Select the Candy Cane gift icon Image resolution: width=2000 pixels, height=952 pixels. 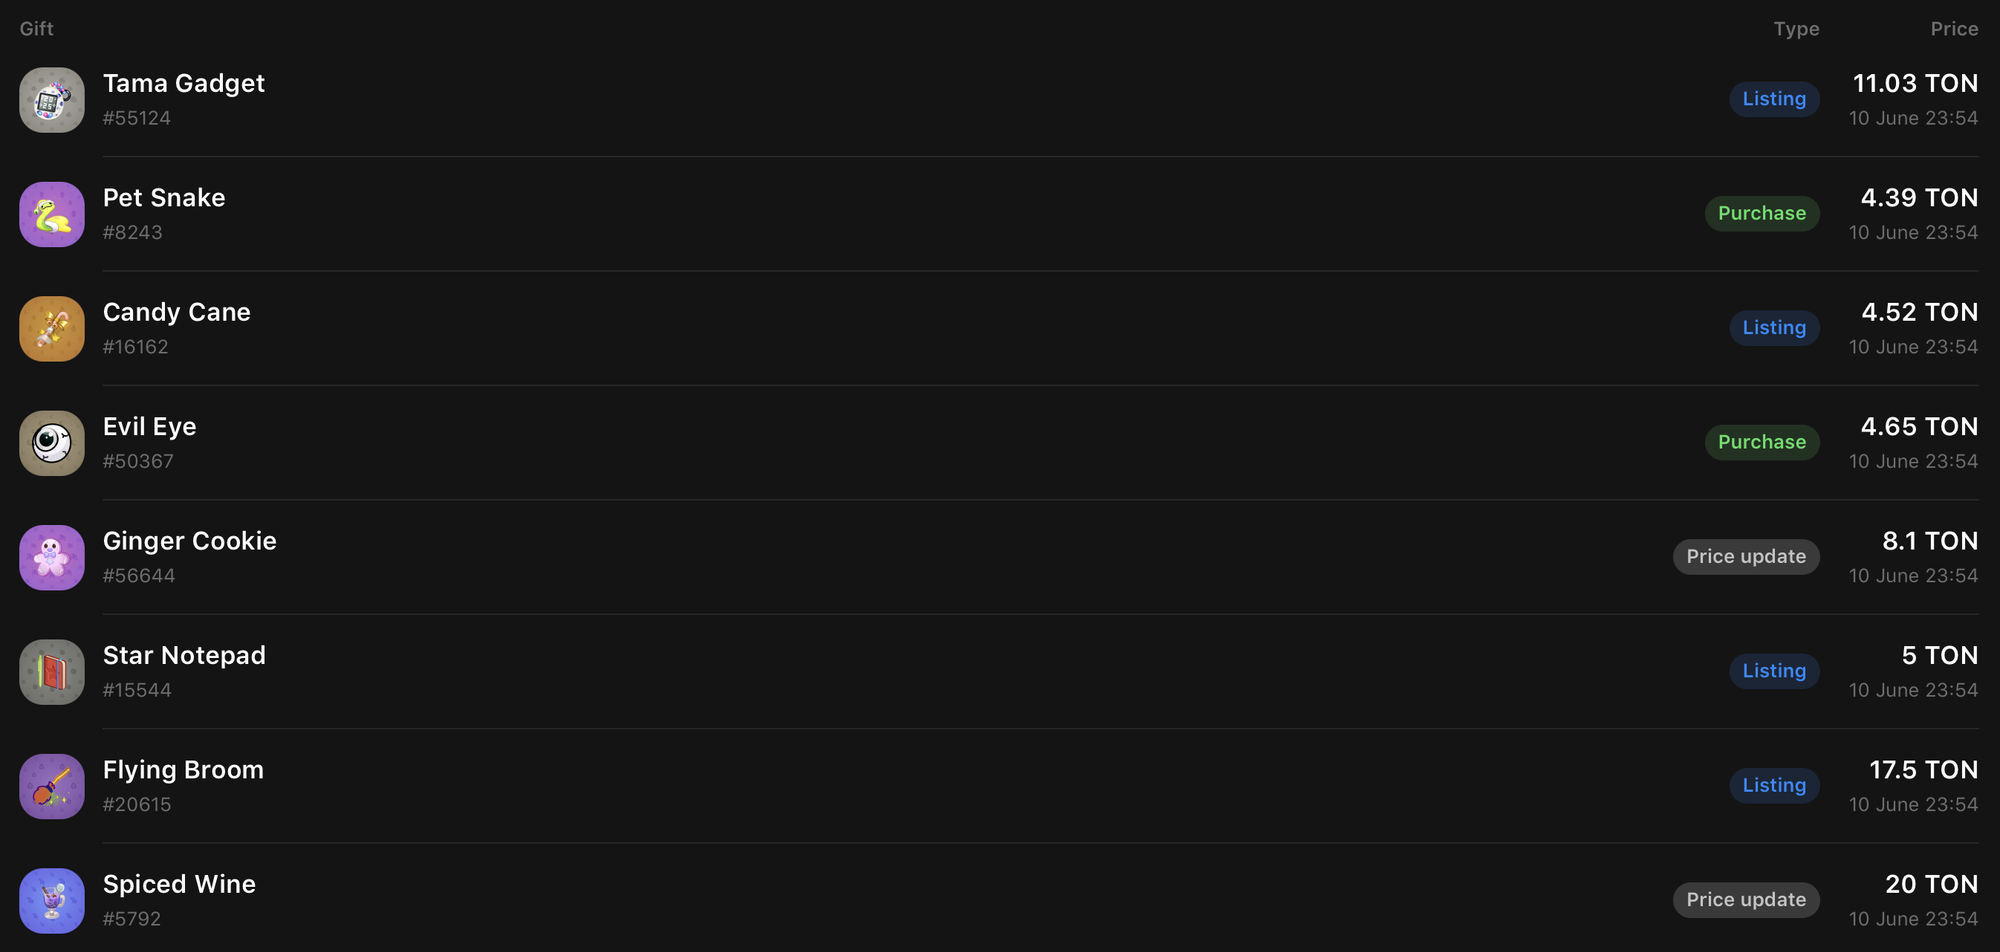[52, 329]
